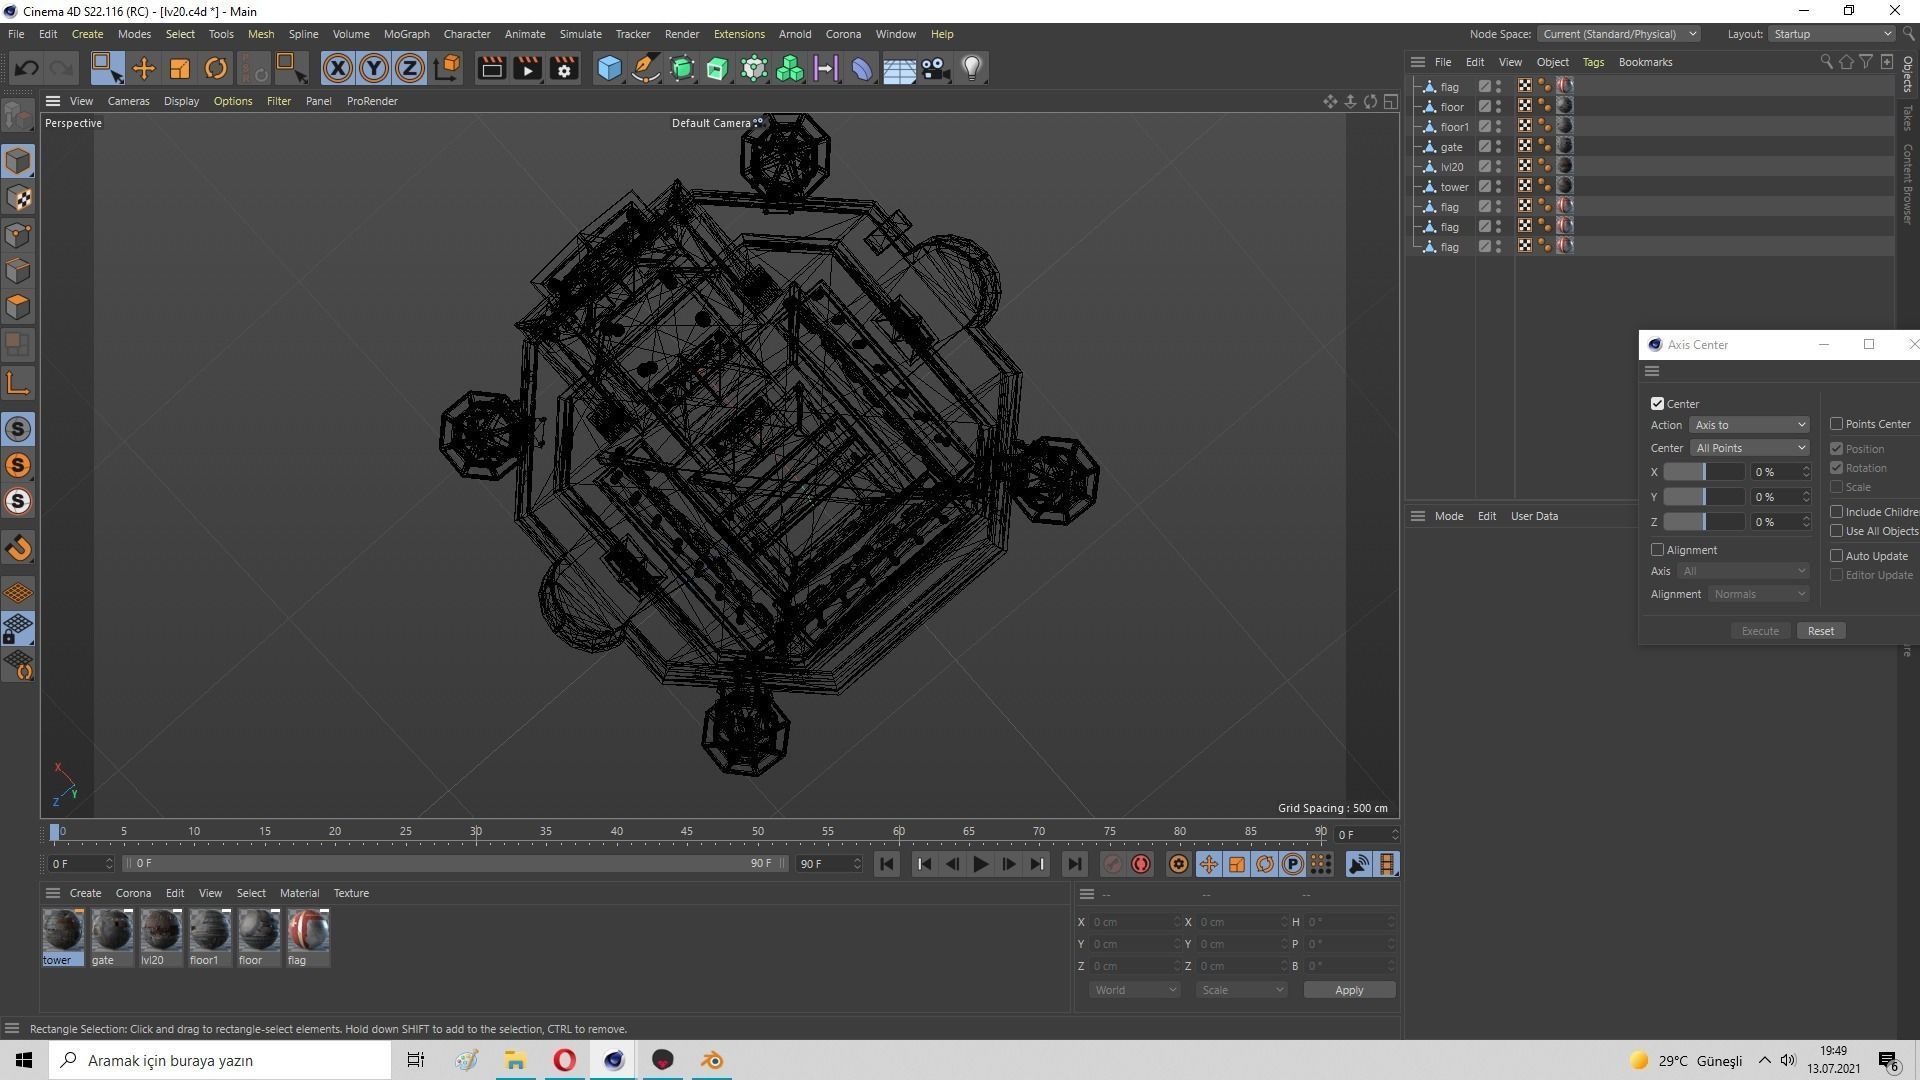Open the User Data menu
Screen dimensions: 1920x1080
click(1533, 516)
